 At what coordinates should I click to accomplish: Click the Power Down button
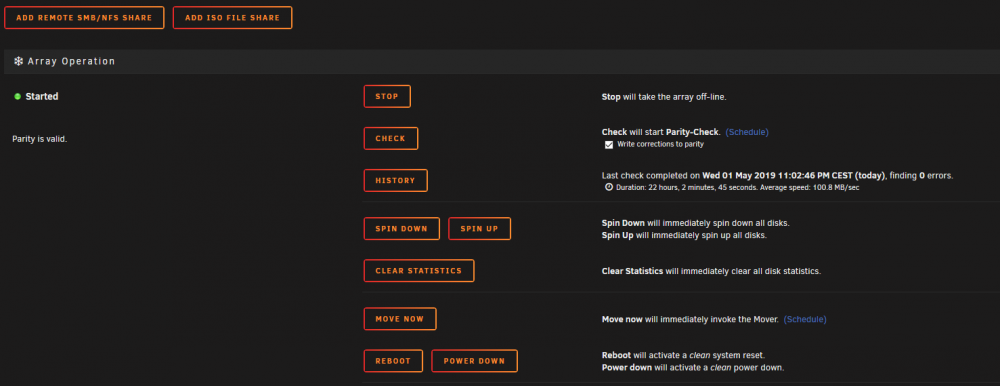point(474,361)
